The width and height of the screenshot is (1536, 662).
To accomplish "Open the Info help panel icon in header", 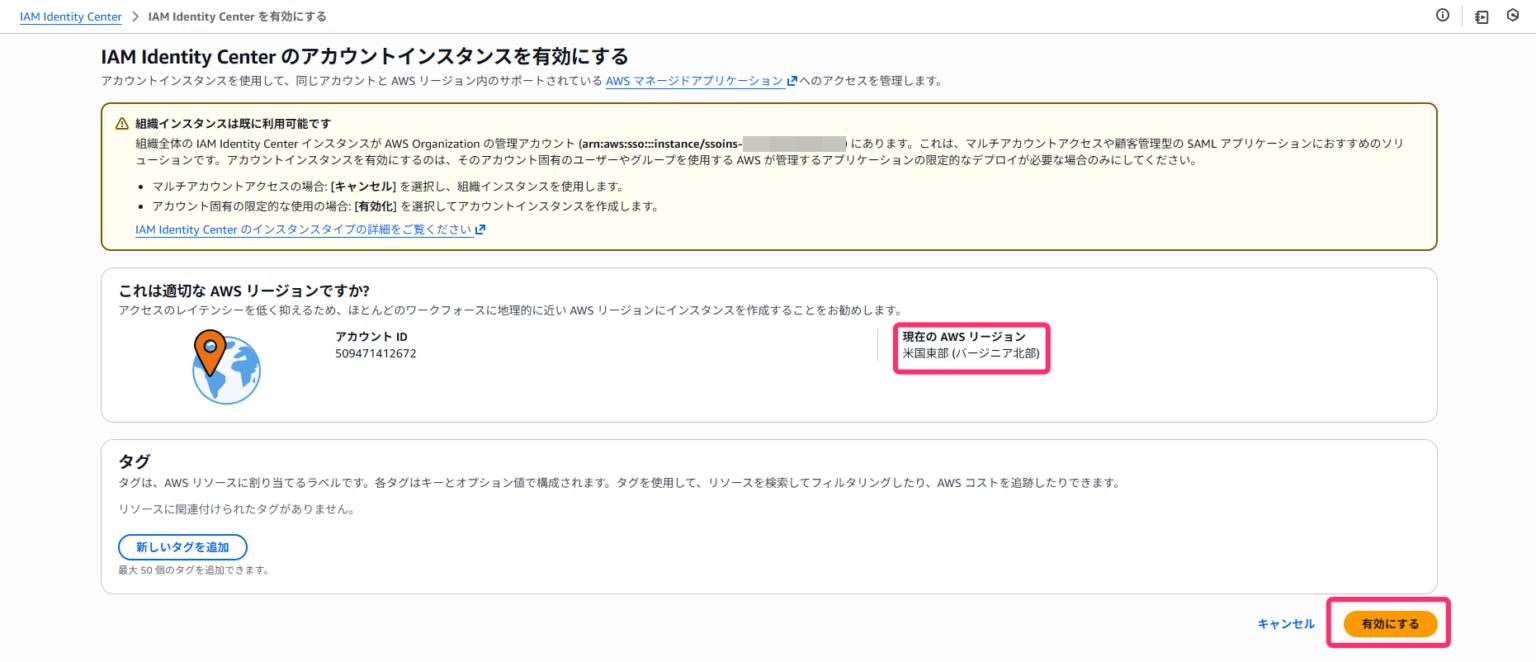I will [x=1441, y=16].
